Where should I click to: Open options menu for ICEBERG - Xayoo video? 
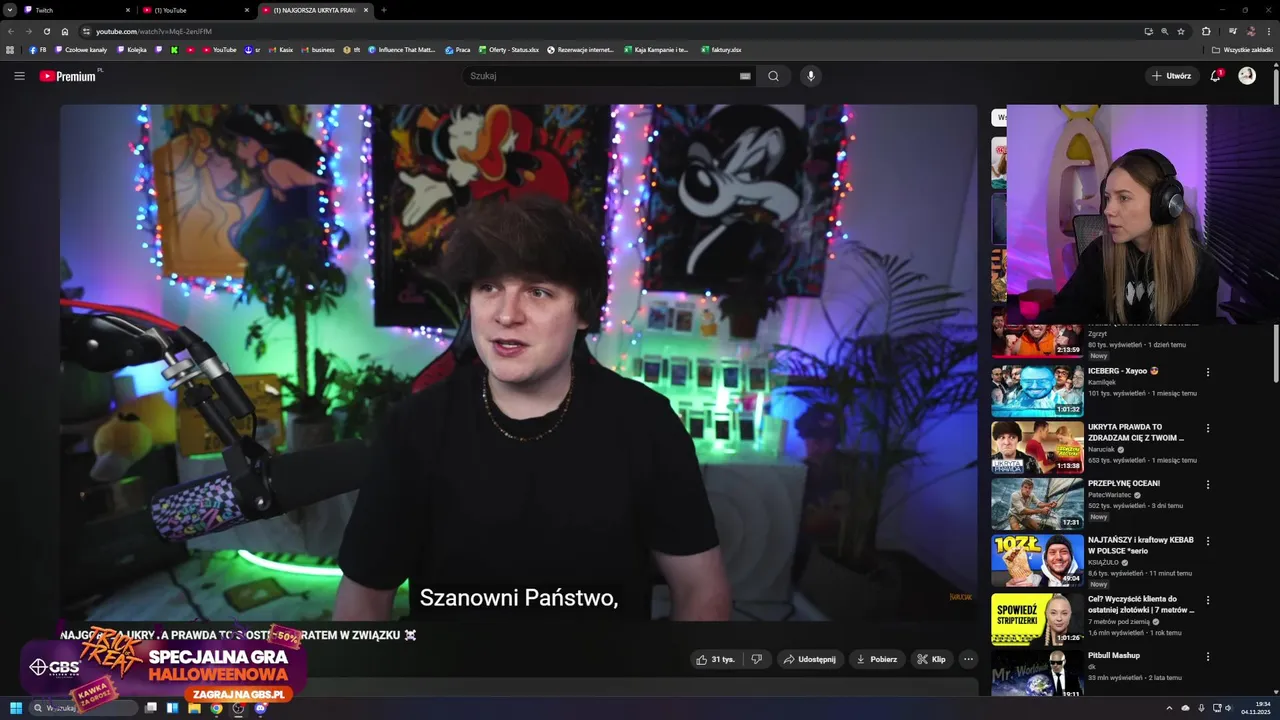[x=1208, y=372]
